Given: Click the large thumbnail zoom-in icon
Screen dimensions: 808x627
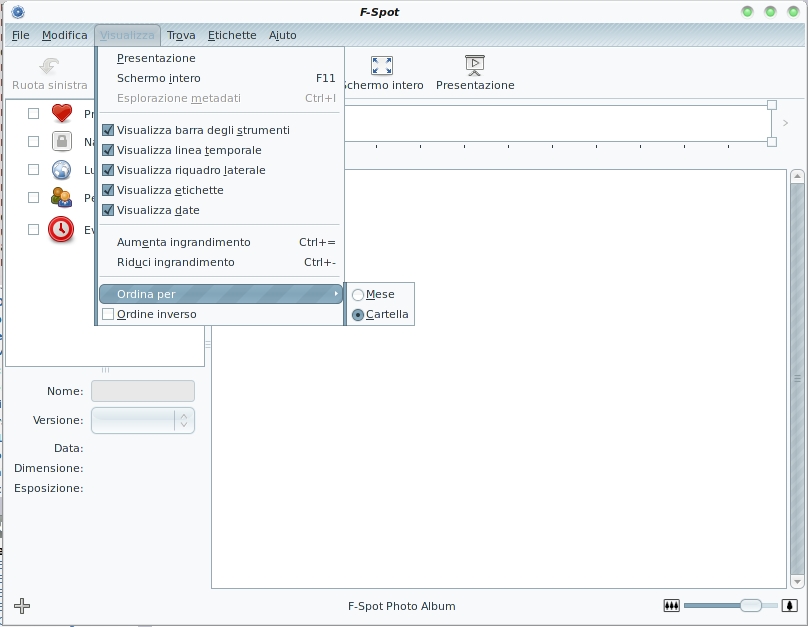Looking at the screenshot, I should (x=789, y=605).
